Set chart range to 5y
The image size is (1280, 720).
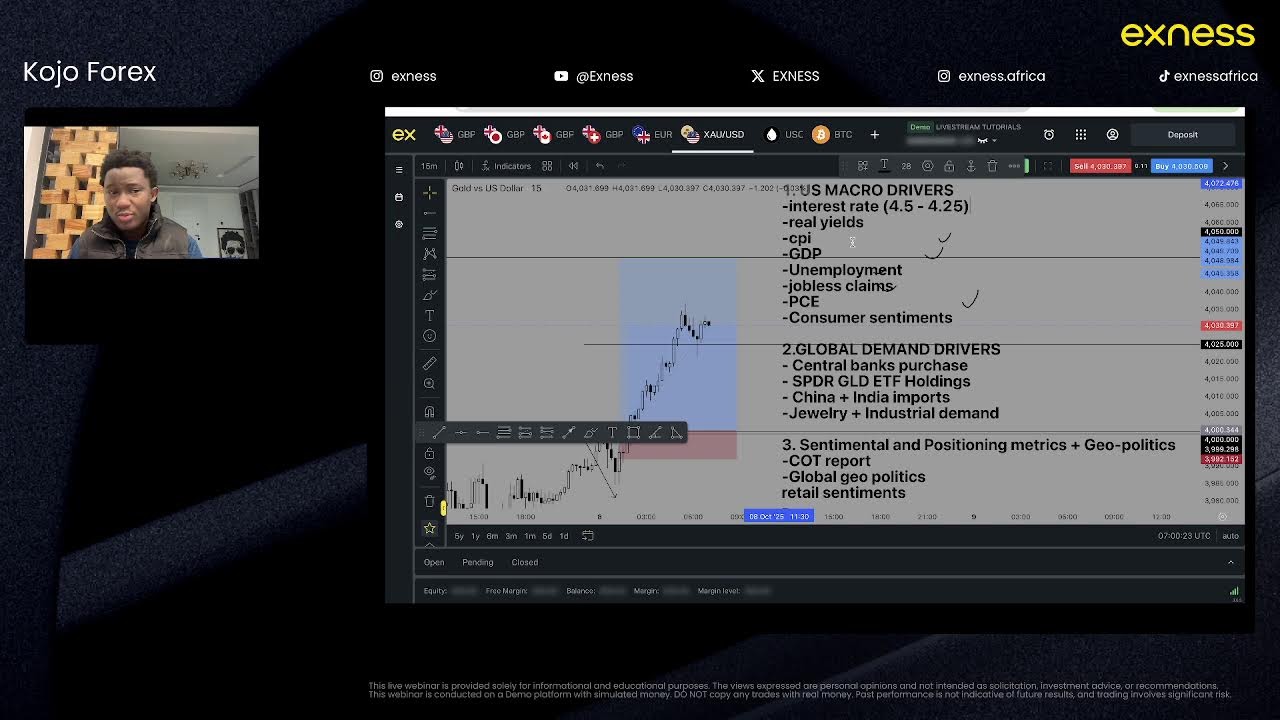459,536
